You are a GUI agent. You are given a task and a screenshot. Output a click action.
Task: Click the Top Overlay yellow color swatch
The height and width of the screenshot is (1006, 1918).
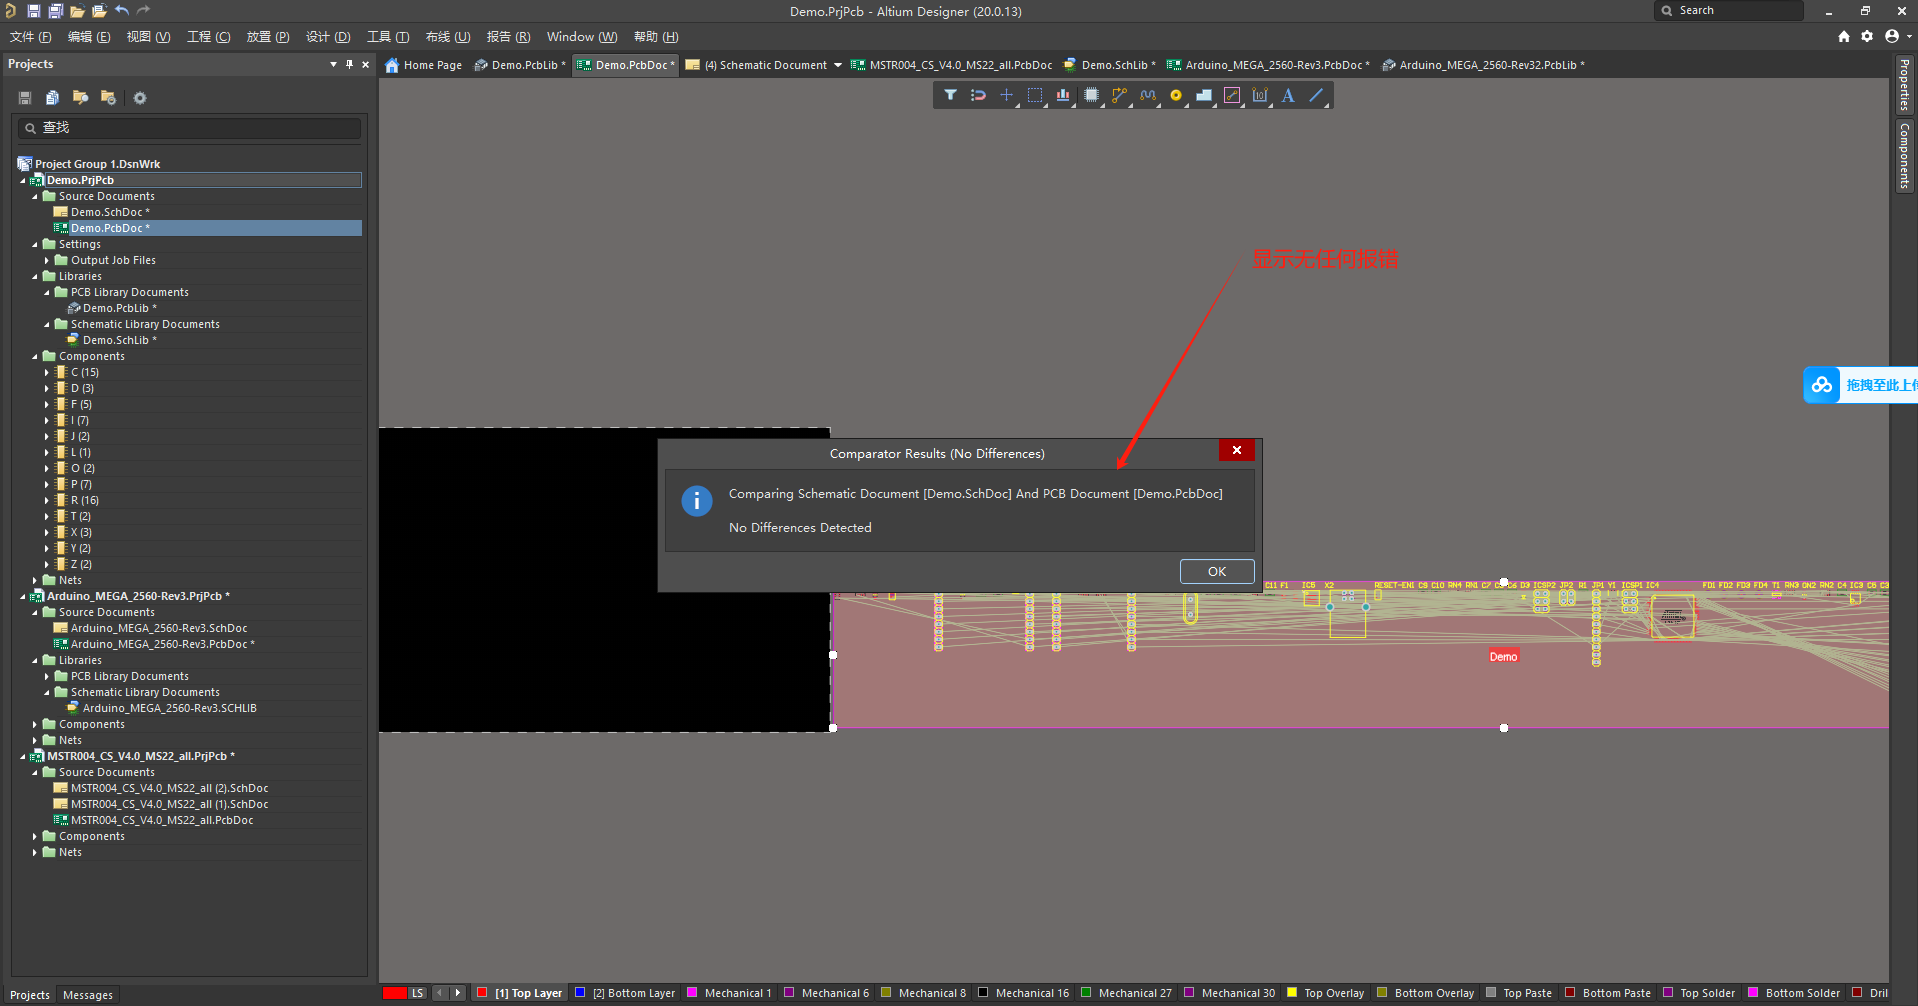pyautogui.click(x=1292, y=993)
